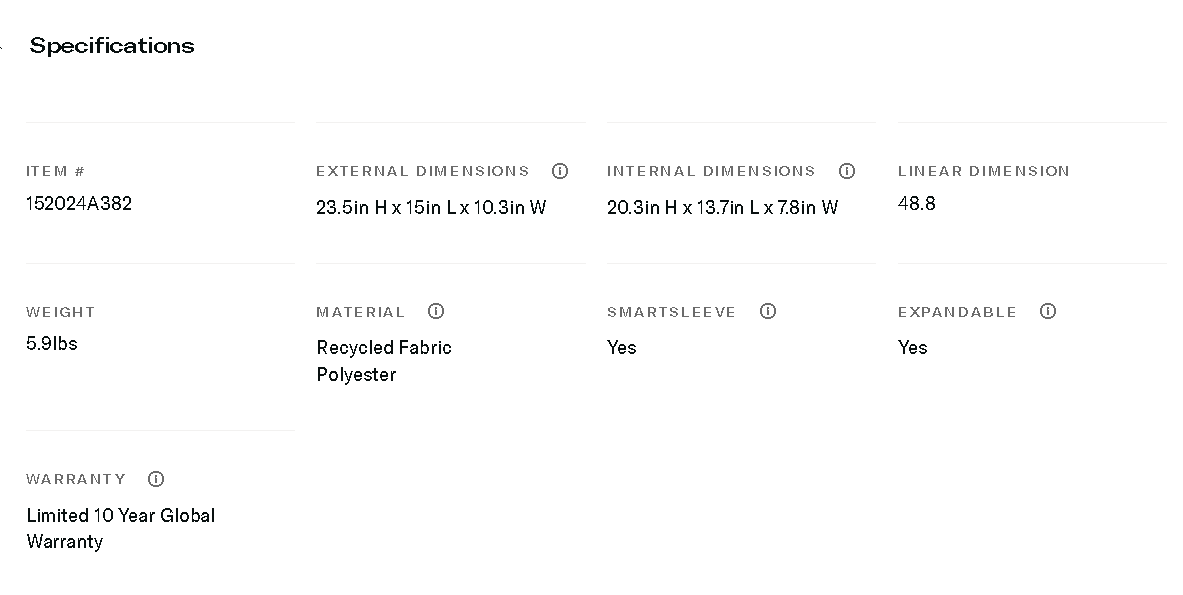Click the External Dimensions info icon
Screen dimensions: 1183x595
pos(560,171)
